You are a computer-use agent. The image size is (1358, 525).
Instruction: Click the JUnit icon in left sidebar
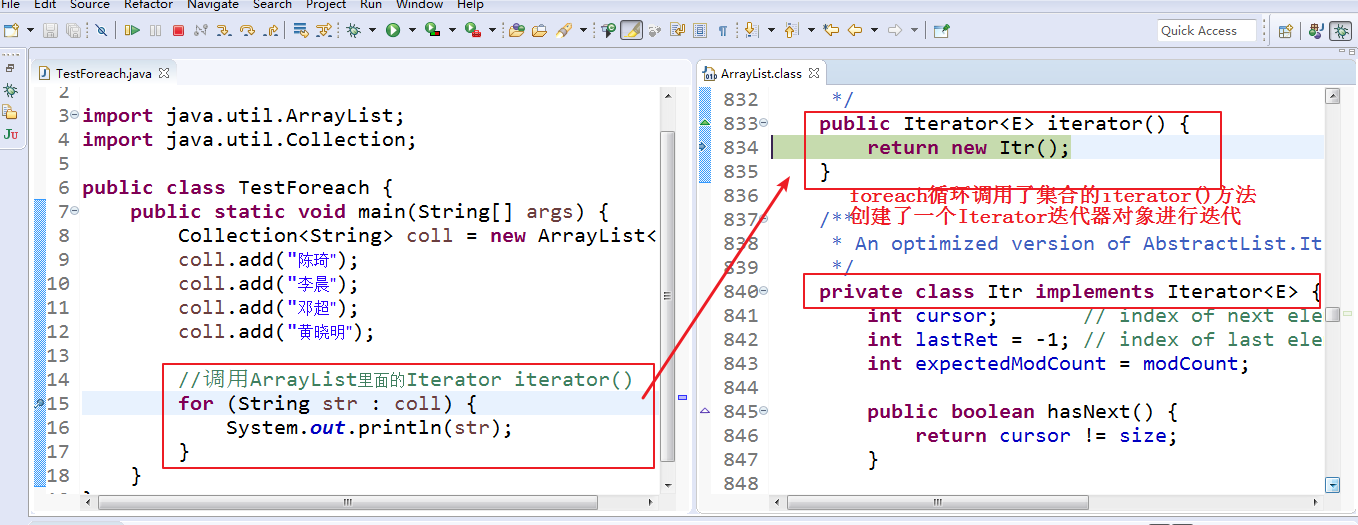pyautogui.click(x=10, y=134)
